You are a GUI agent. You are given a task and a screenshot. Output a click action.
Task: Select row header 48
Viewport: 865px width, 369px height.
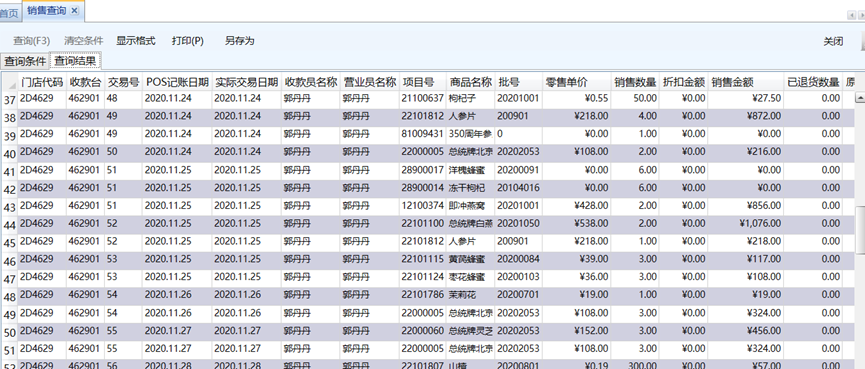pyautogui.click(x=9, y=297)
